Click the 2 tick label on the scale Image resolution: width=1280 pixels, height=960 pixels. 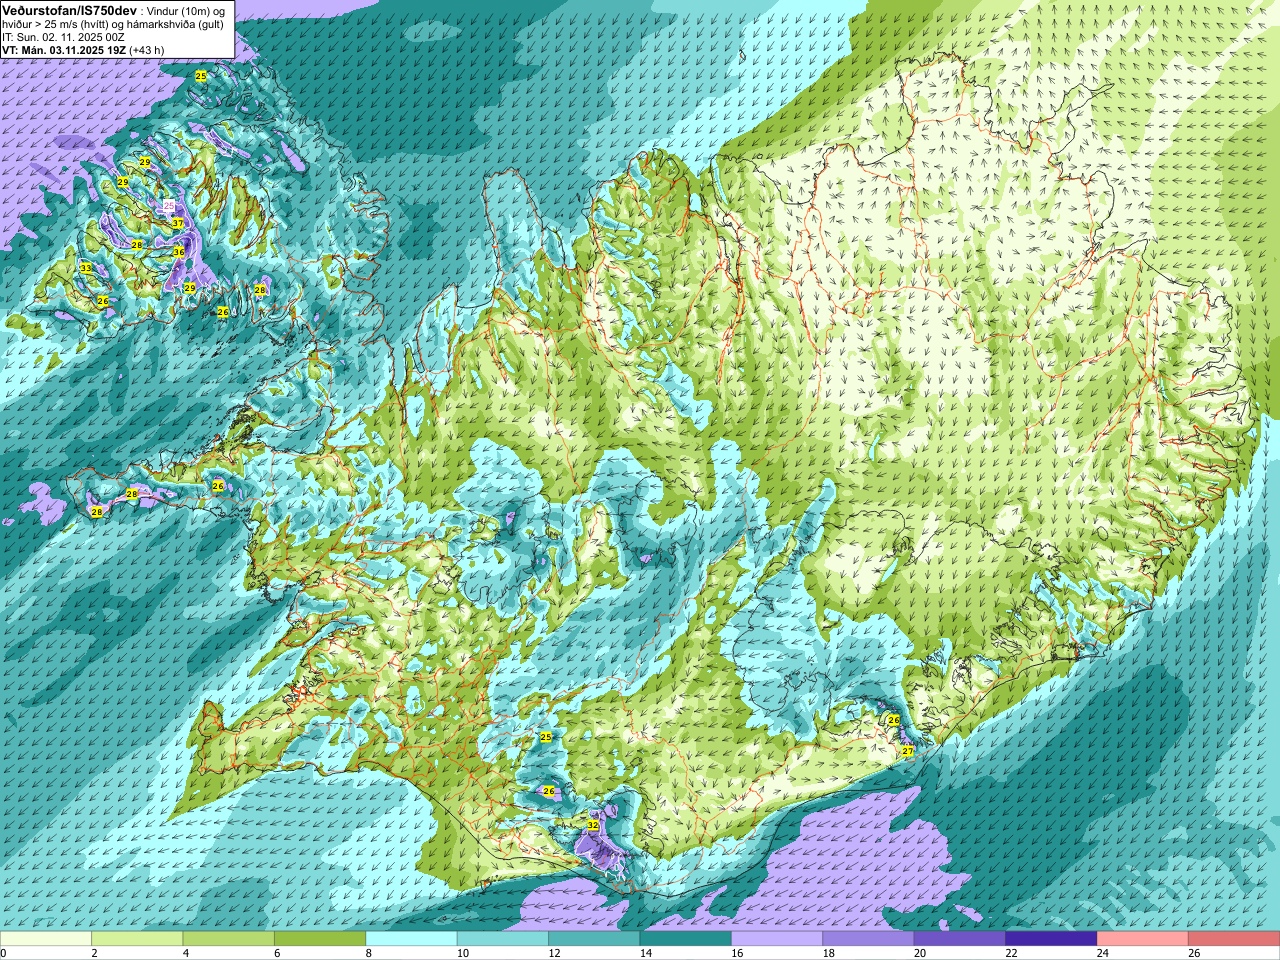[x=95, y=953]
